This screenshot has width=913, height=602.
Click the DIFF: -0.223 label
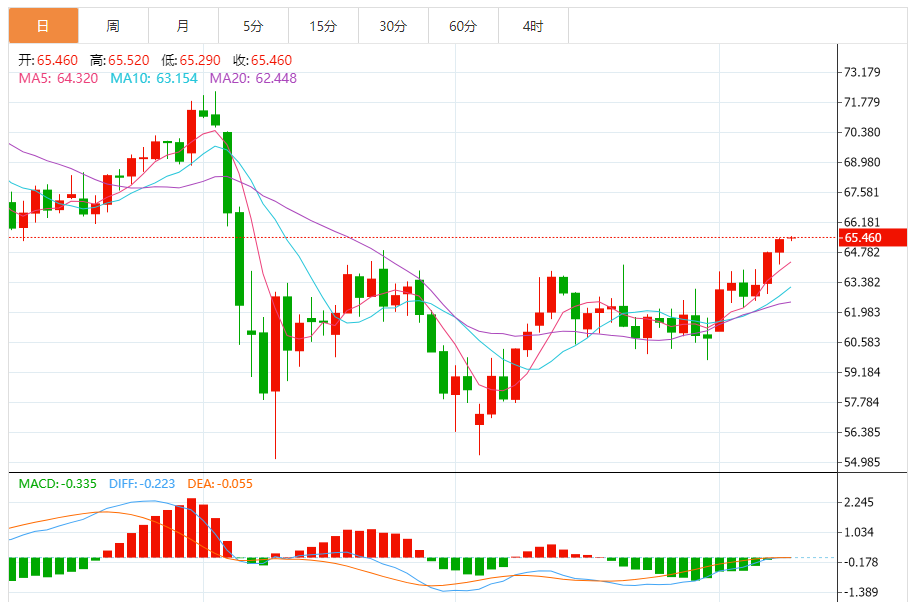tap(142, 484)
